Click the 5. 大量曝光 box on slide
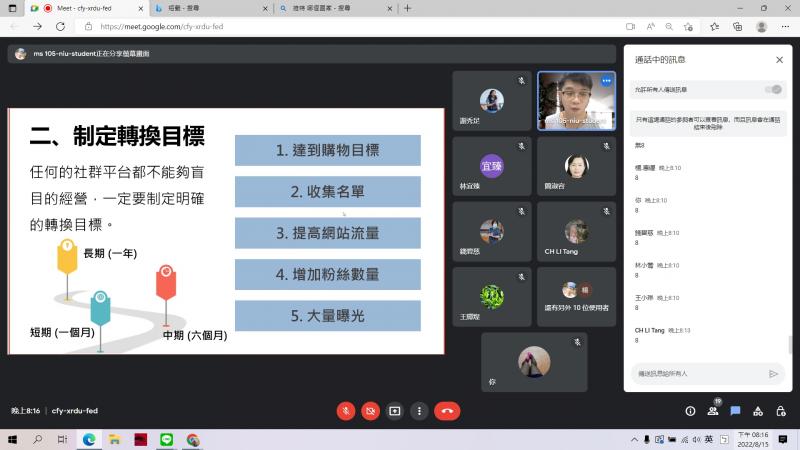The height and width of the screenshot is (450, 800). tap(328, 316)
